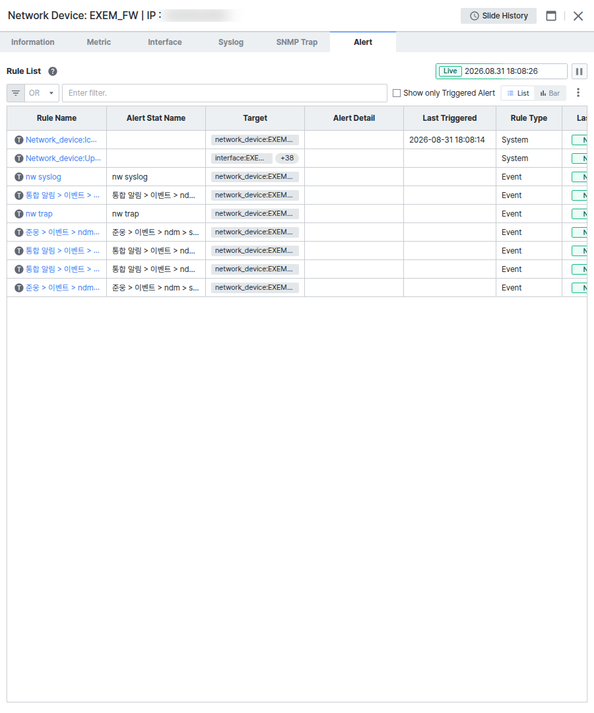Open the Network_device:Up... rule link

63,158
